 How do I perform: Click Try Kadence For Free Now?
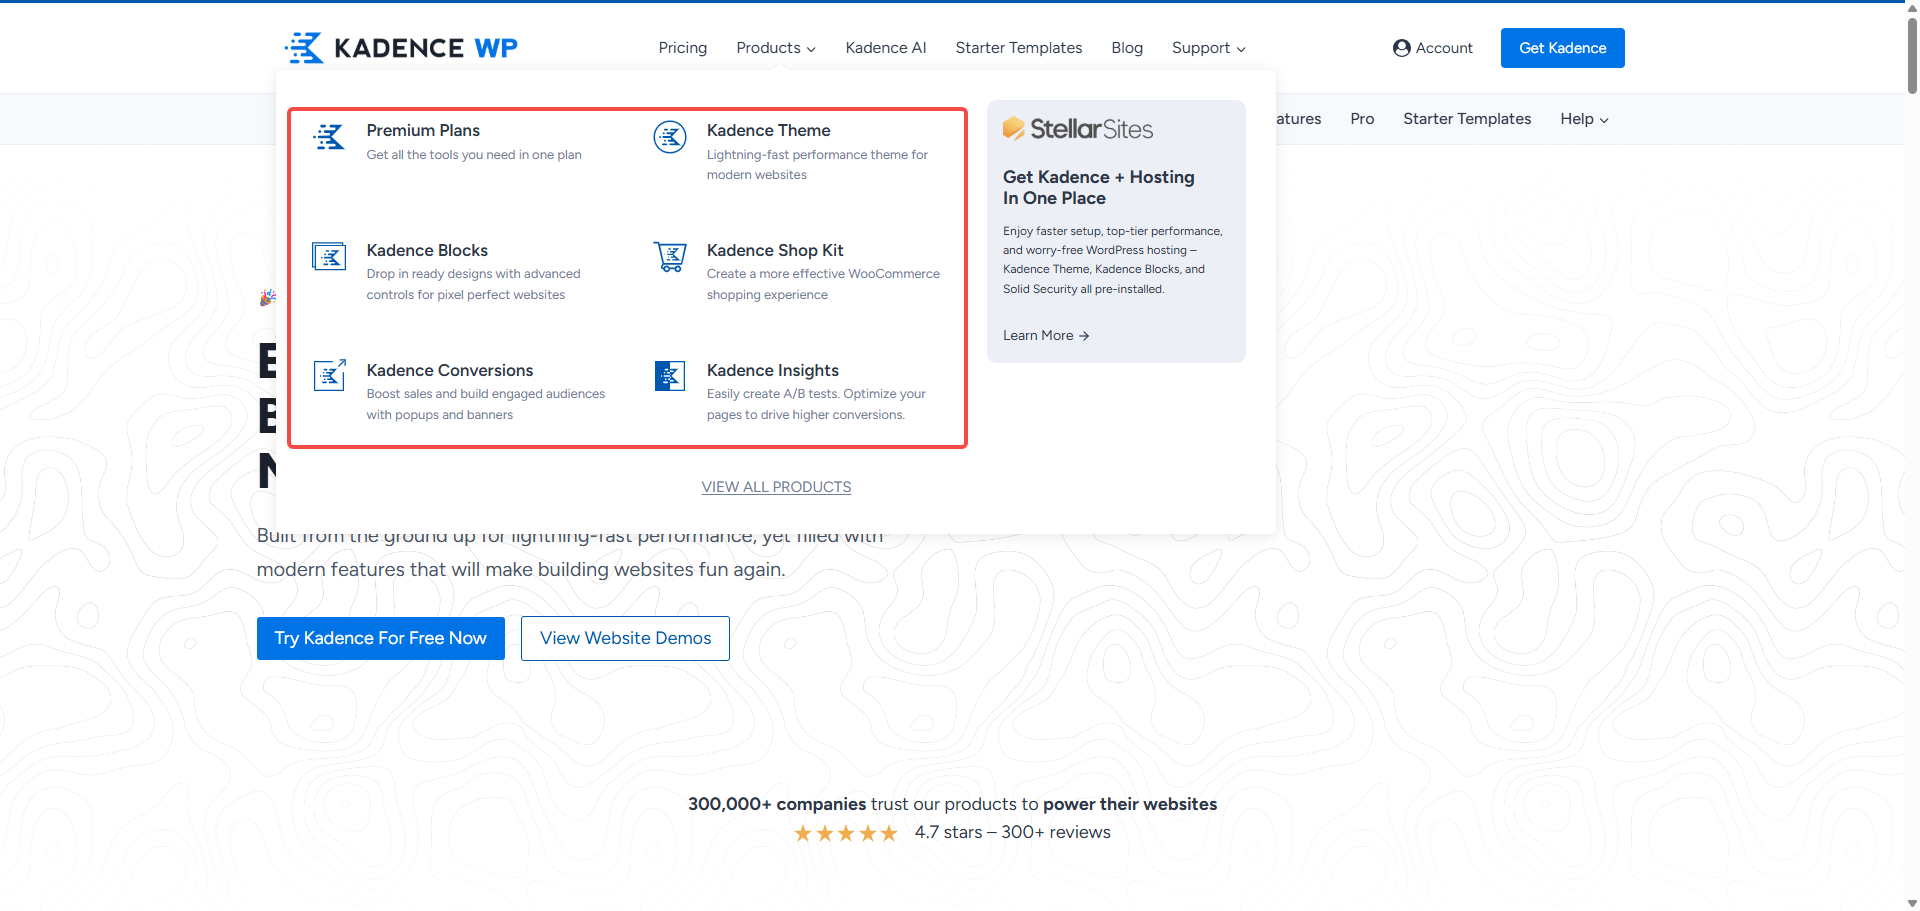click(x=380, y=638)
